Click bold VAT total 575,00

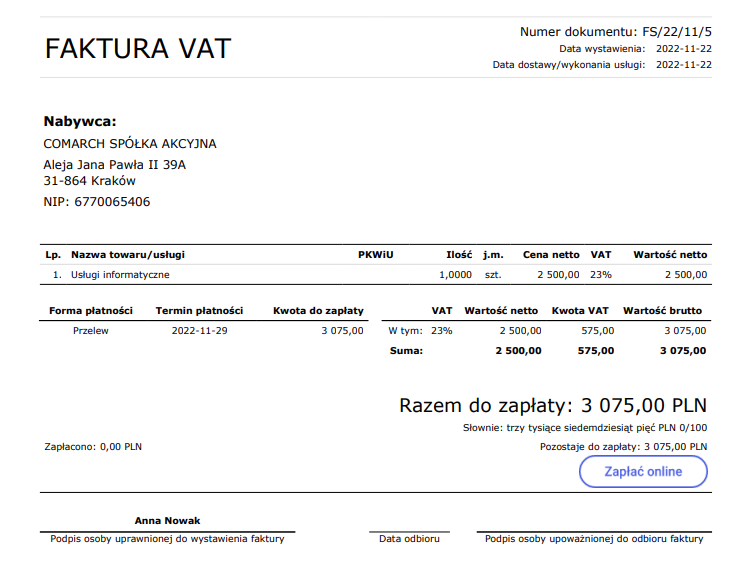coord(596,351)
